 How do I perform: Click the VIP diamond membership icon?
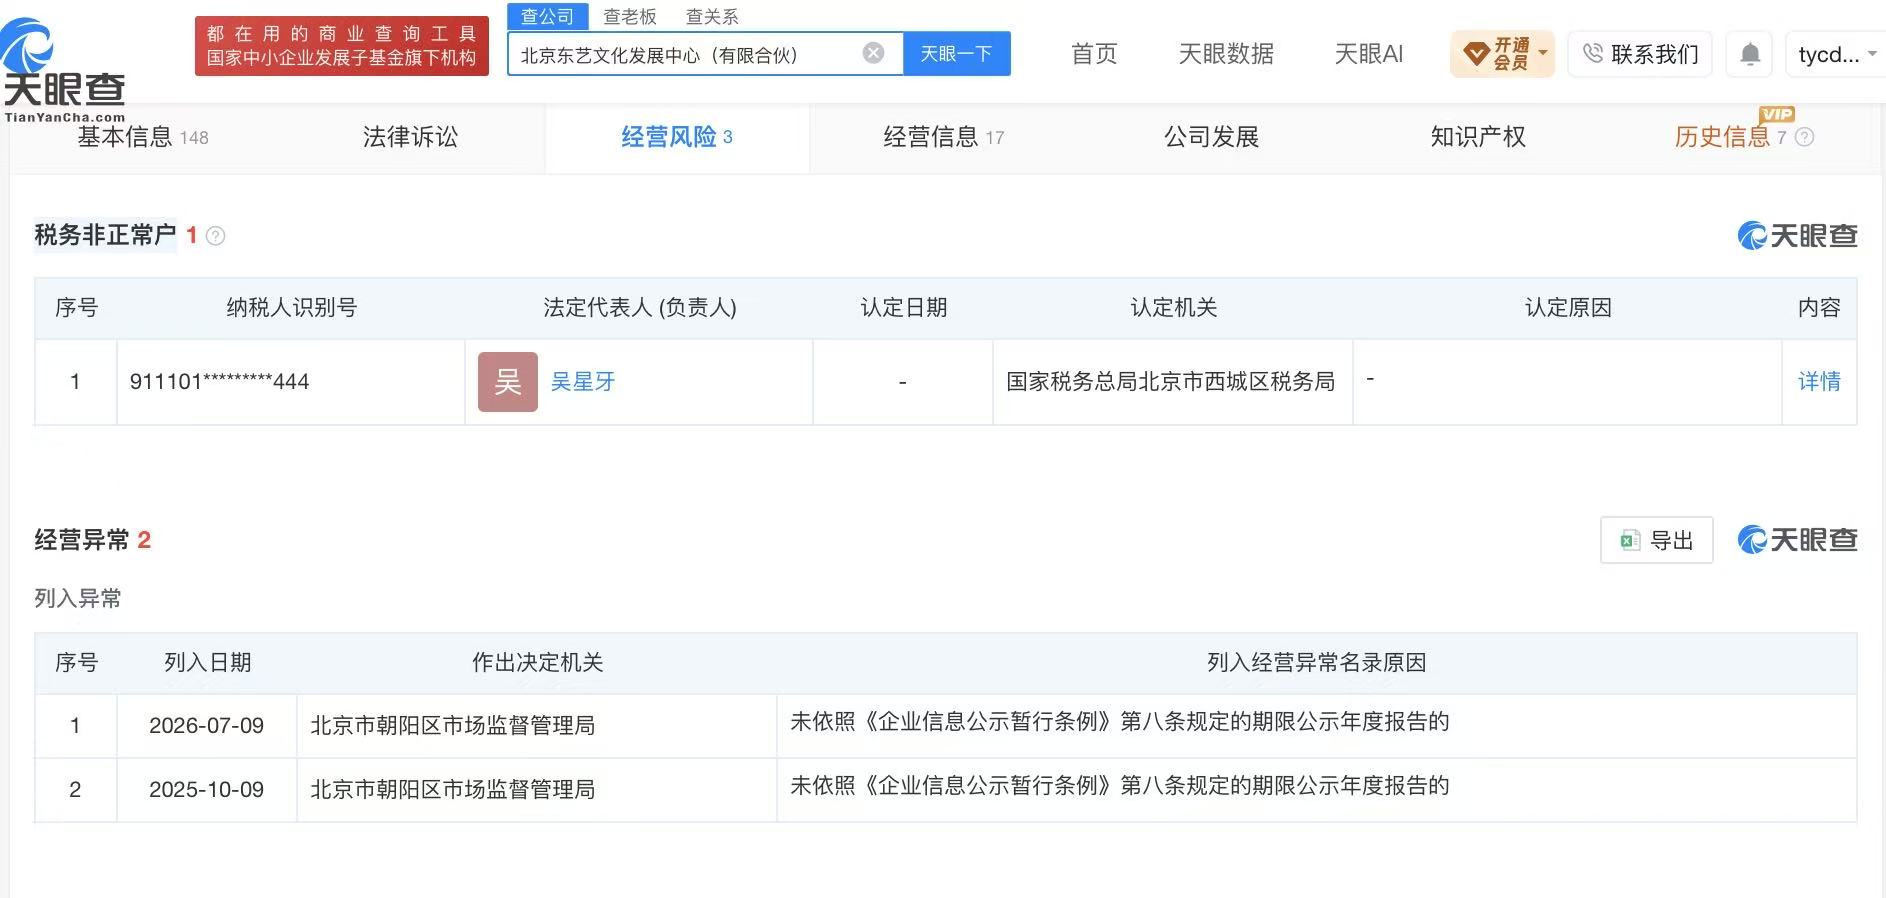(1476, 54)
